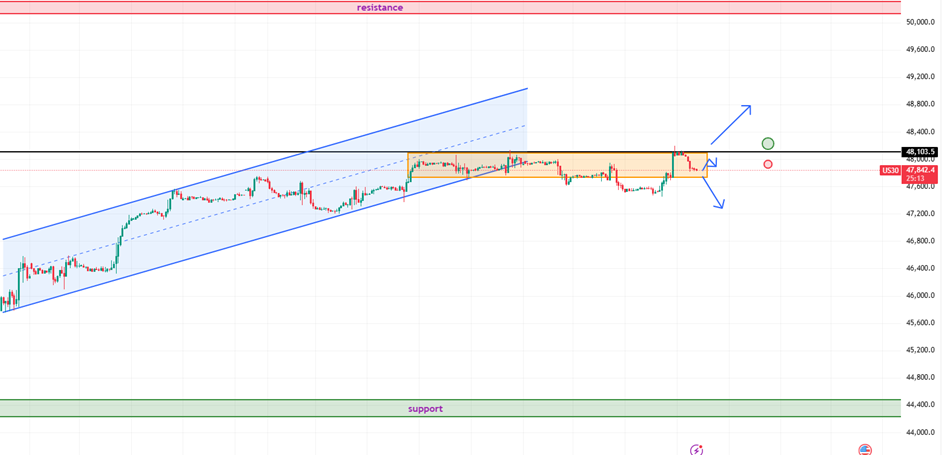Click the 48,103.5 black price label
The height and width of the screenshot is (455, 947).
pos(919,152)
